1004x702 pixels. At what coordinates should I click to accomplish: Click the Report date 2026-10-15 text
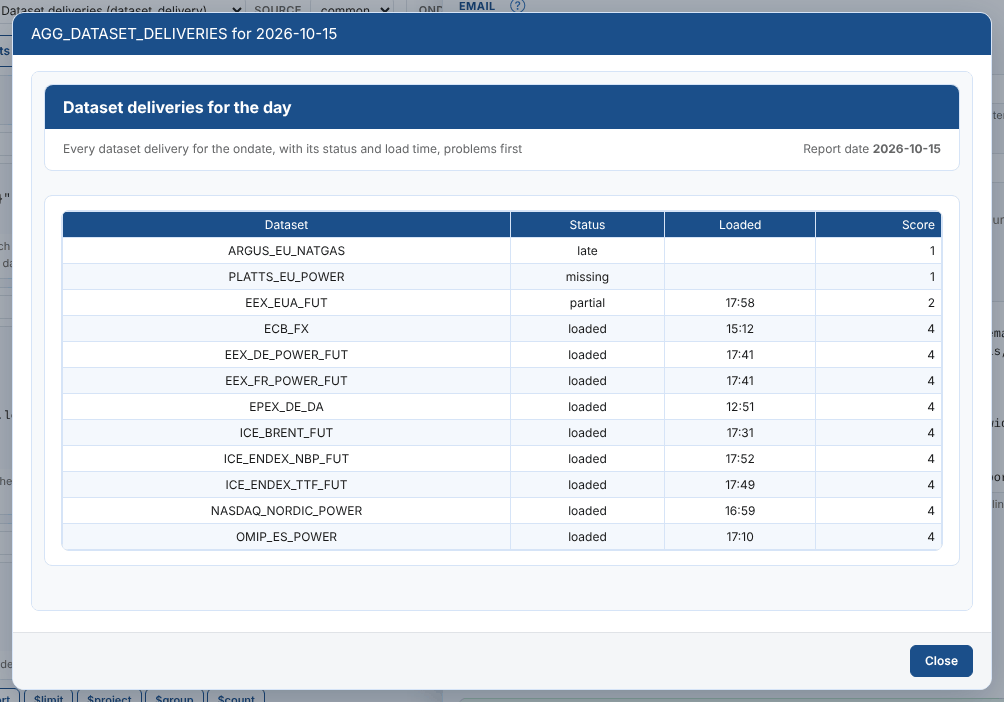(871, 149)
